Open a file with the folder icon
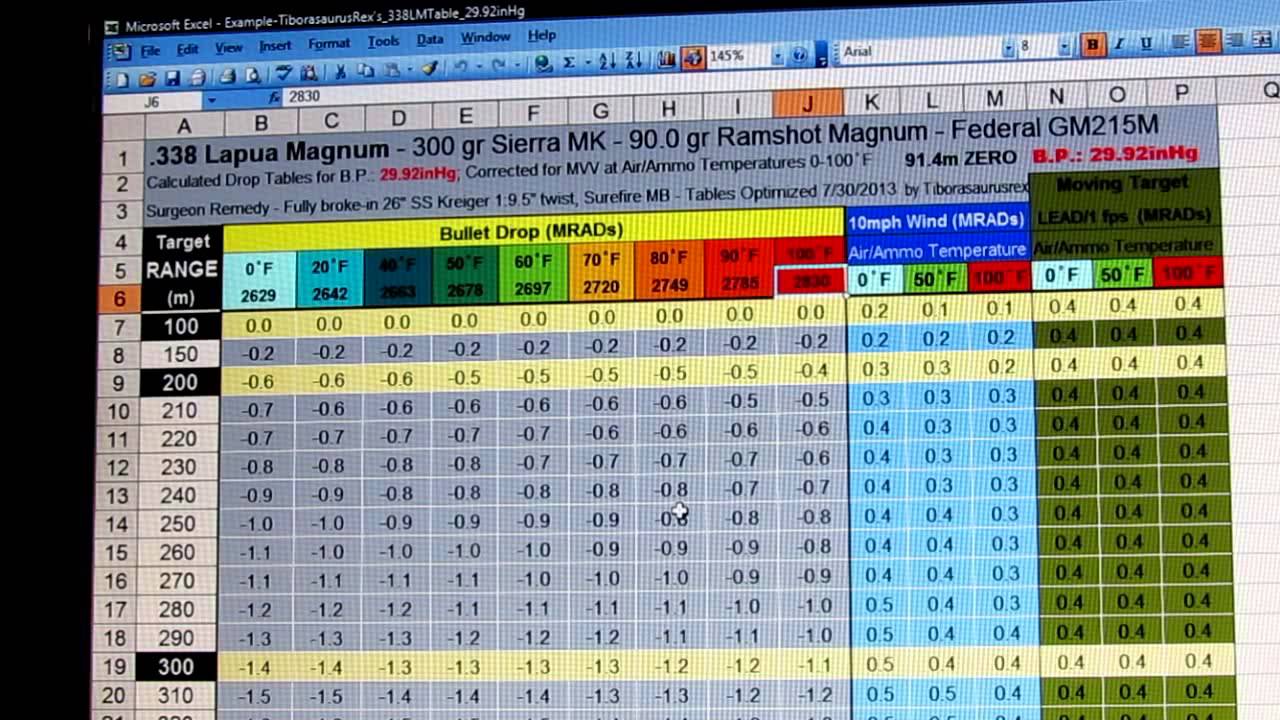The width and height of the screenshot is (1280, 720). (148, 78)
